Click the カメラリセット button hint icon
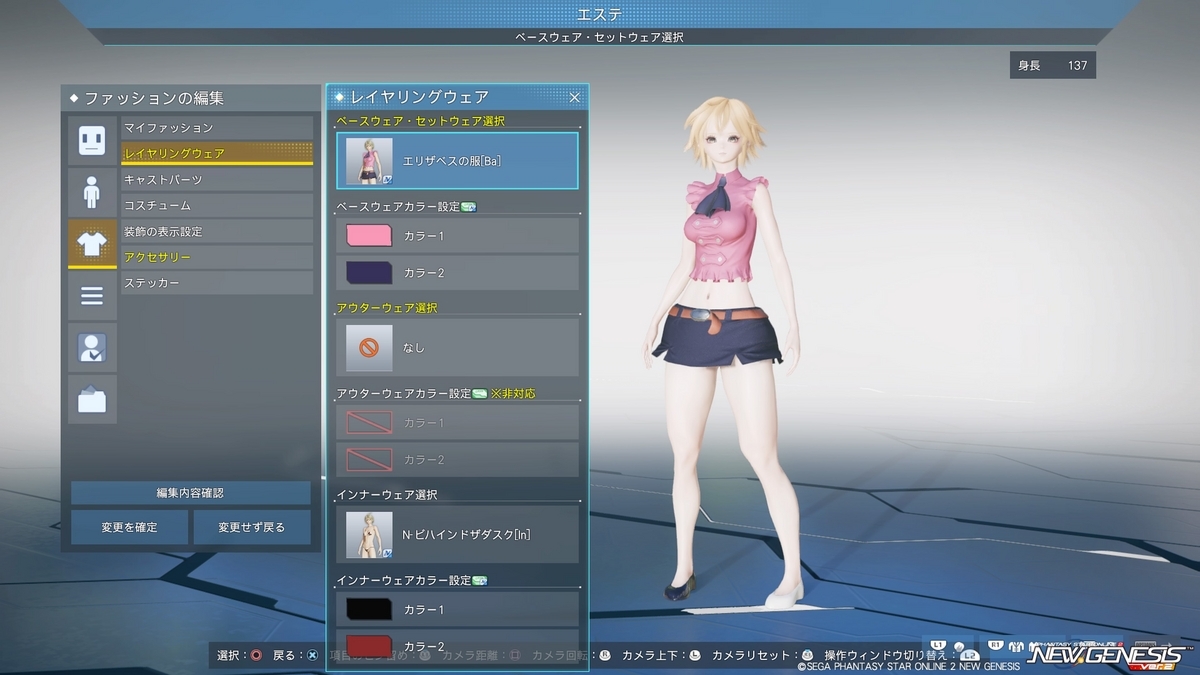Screen dimensions: 1200x675 click(808, 656)
